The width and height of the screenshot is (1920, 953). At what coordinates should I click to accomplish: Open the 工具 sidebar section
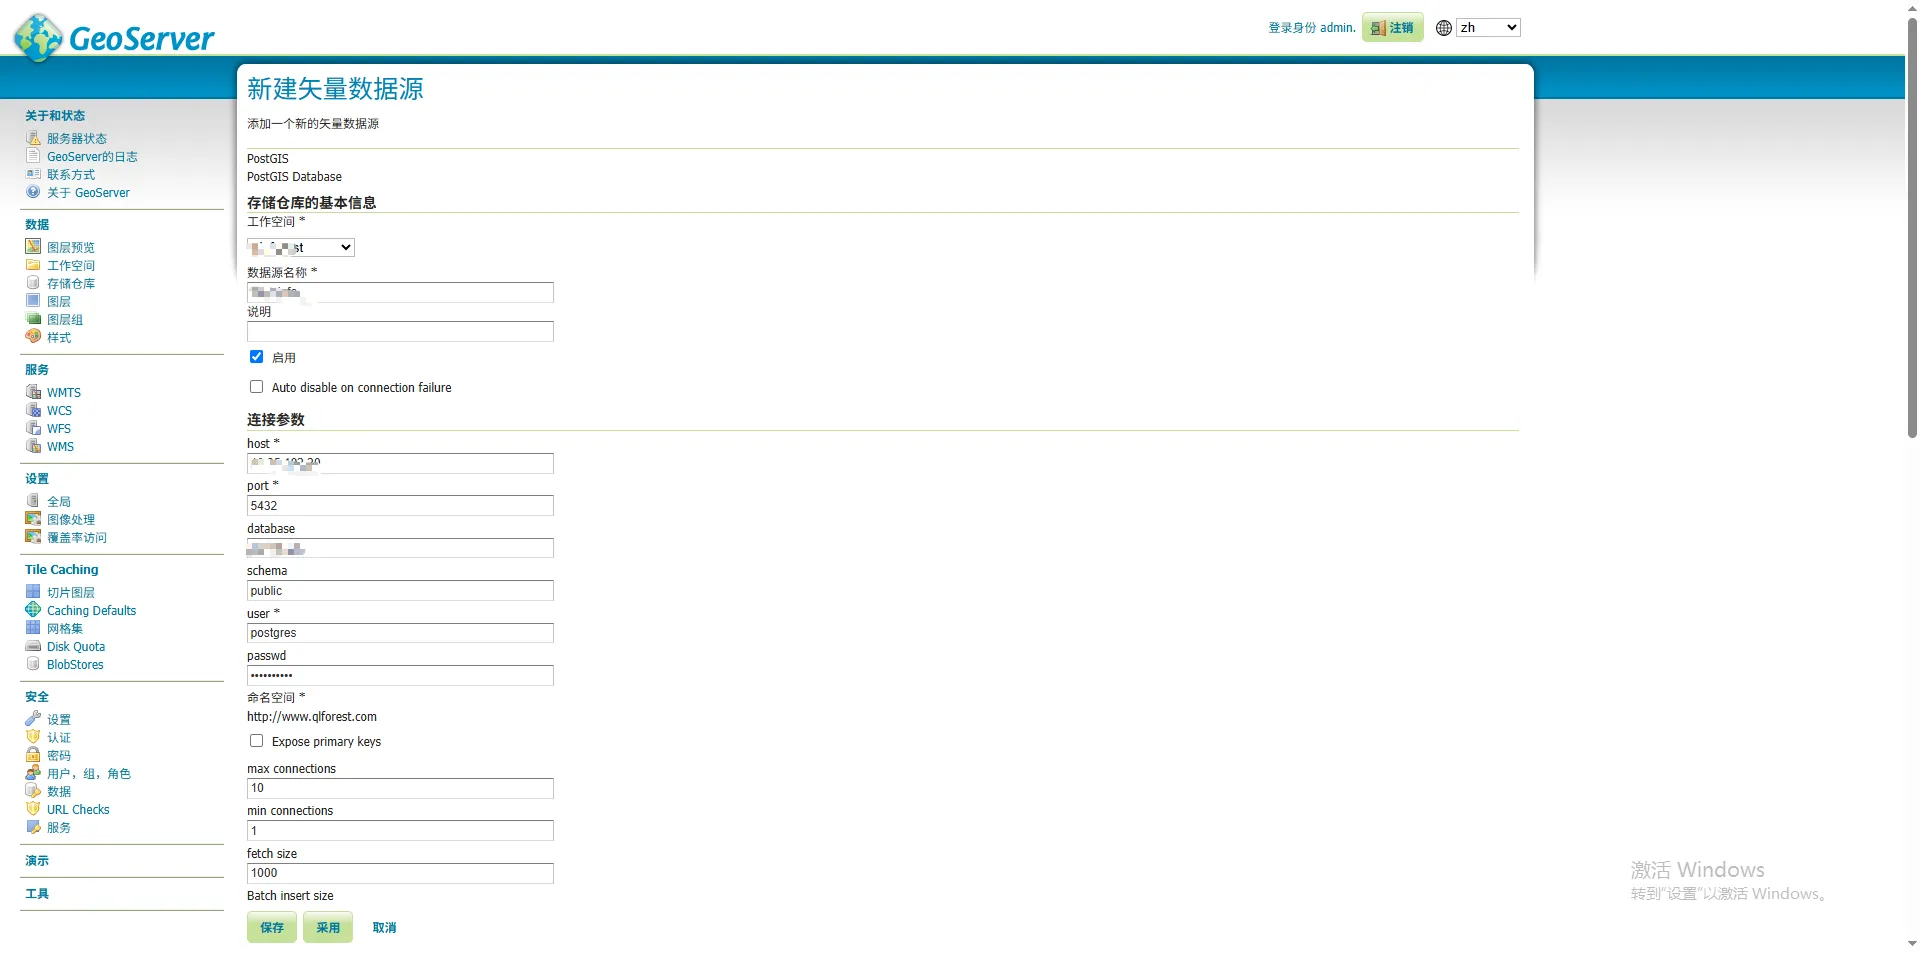tap(37, 893)
